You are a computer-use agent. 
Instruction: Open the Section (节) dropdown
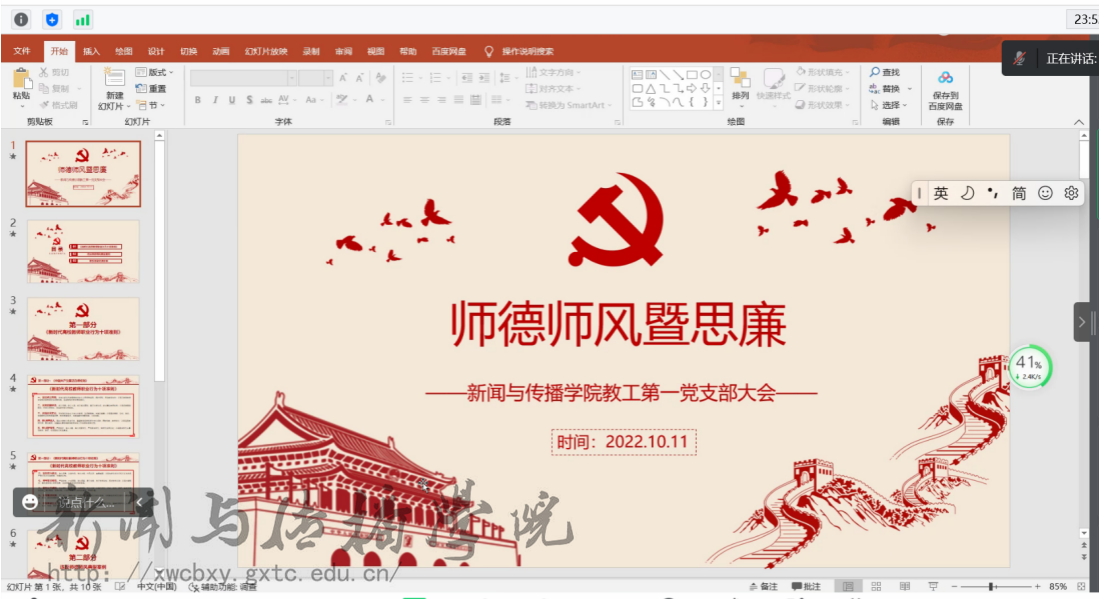click(x=151, y=105)
